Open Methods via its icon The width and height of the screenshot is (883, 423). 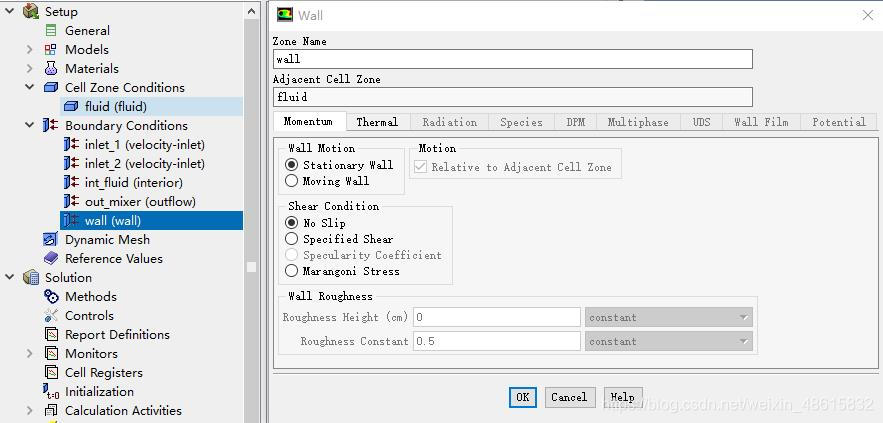tap(51, 297)
